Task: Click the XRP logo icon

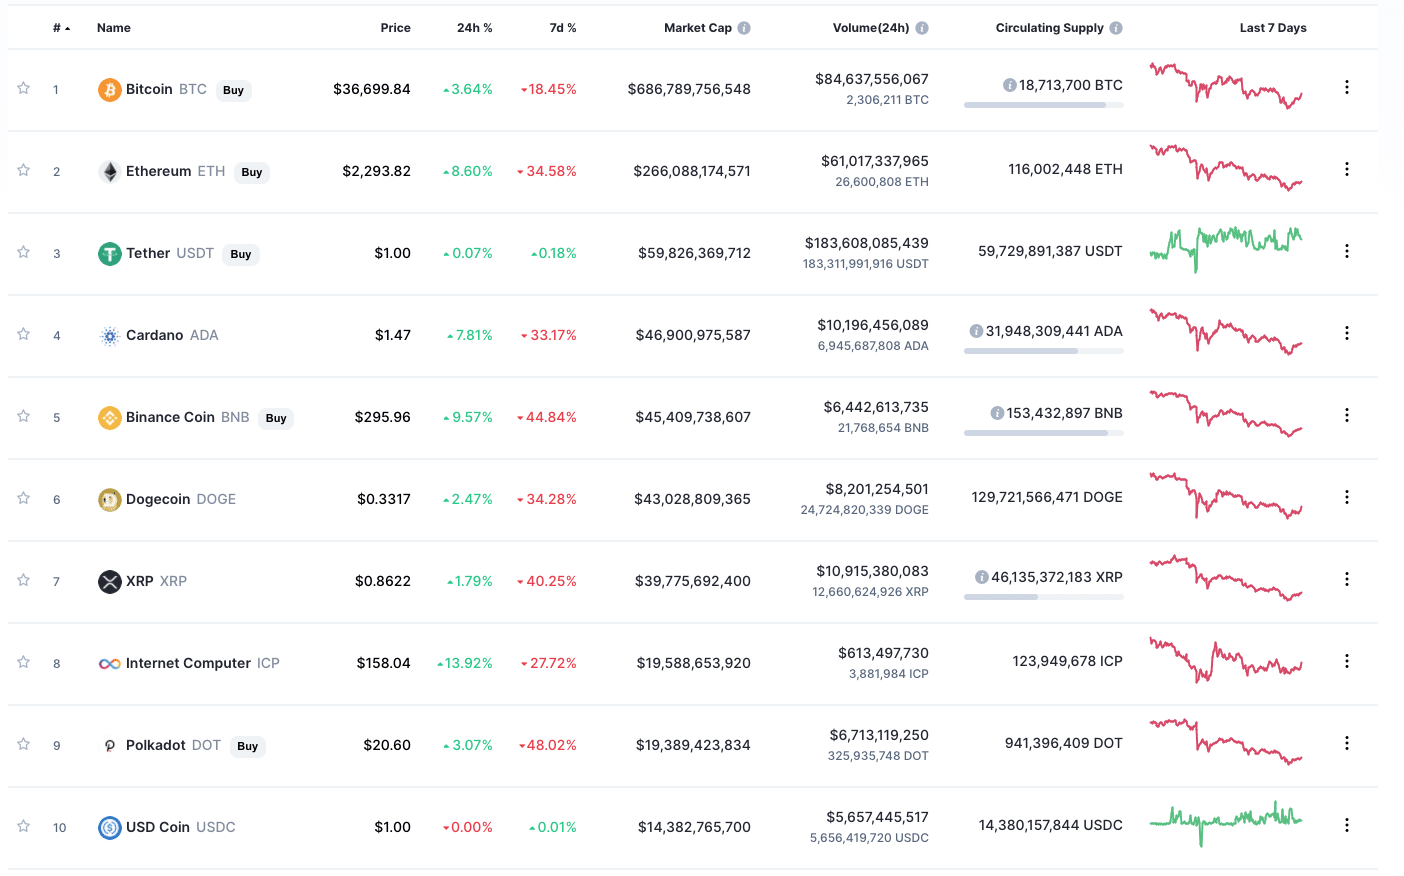Action: (x=109, y=582)
